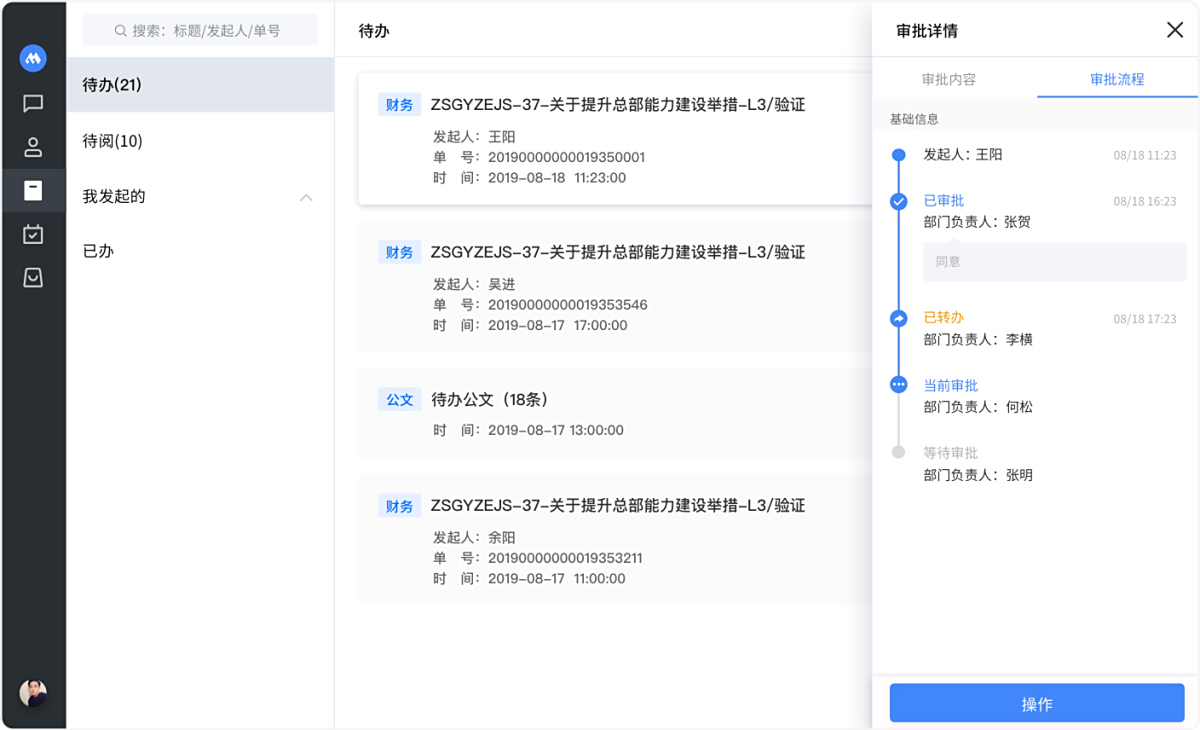This screenshot has height=730, width=1200.
Task: Click the 已转办 forward arrow step icon
Action: click(898, 319)
